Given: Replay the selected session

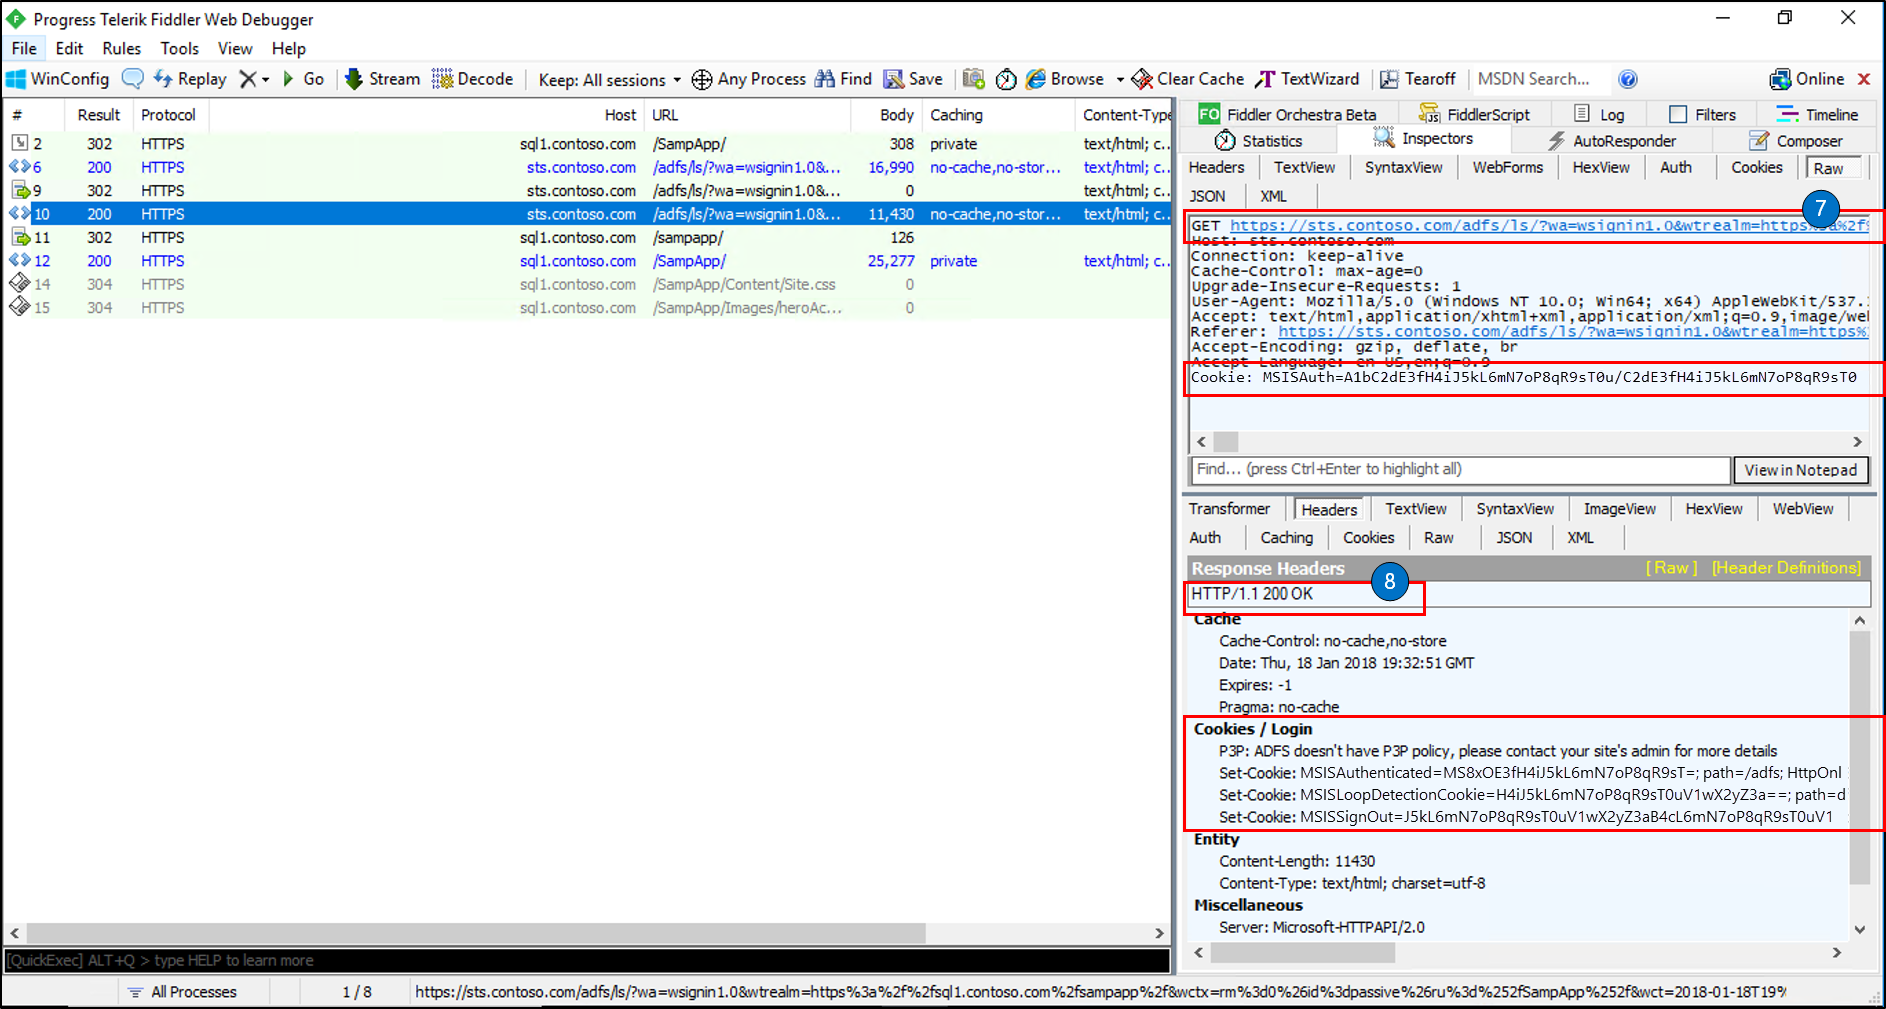Looking at the screenshot, I should [190, 79].
